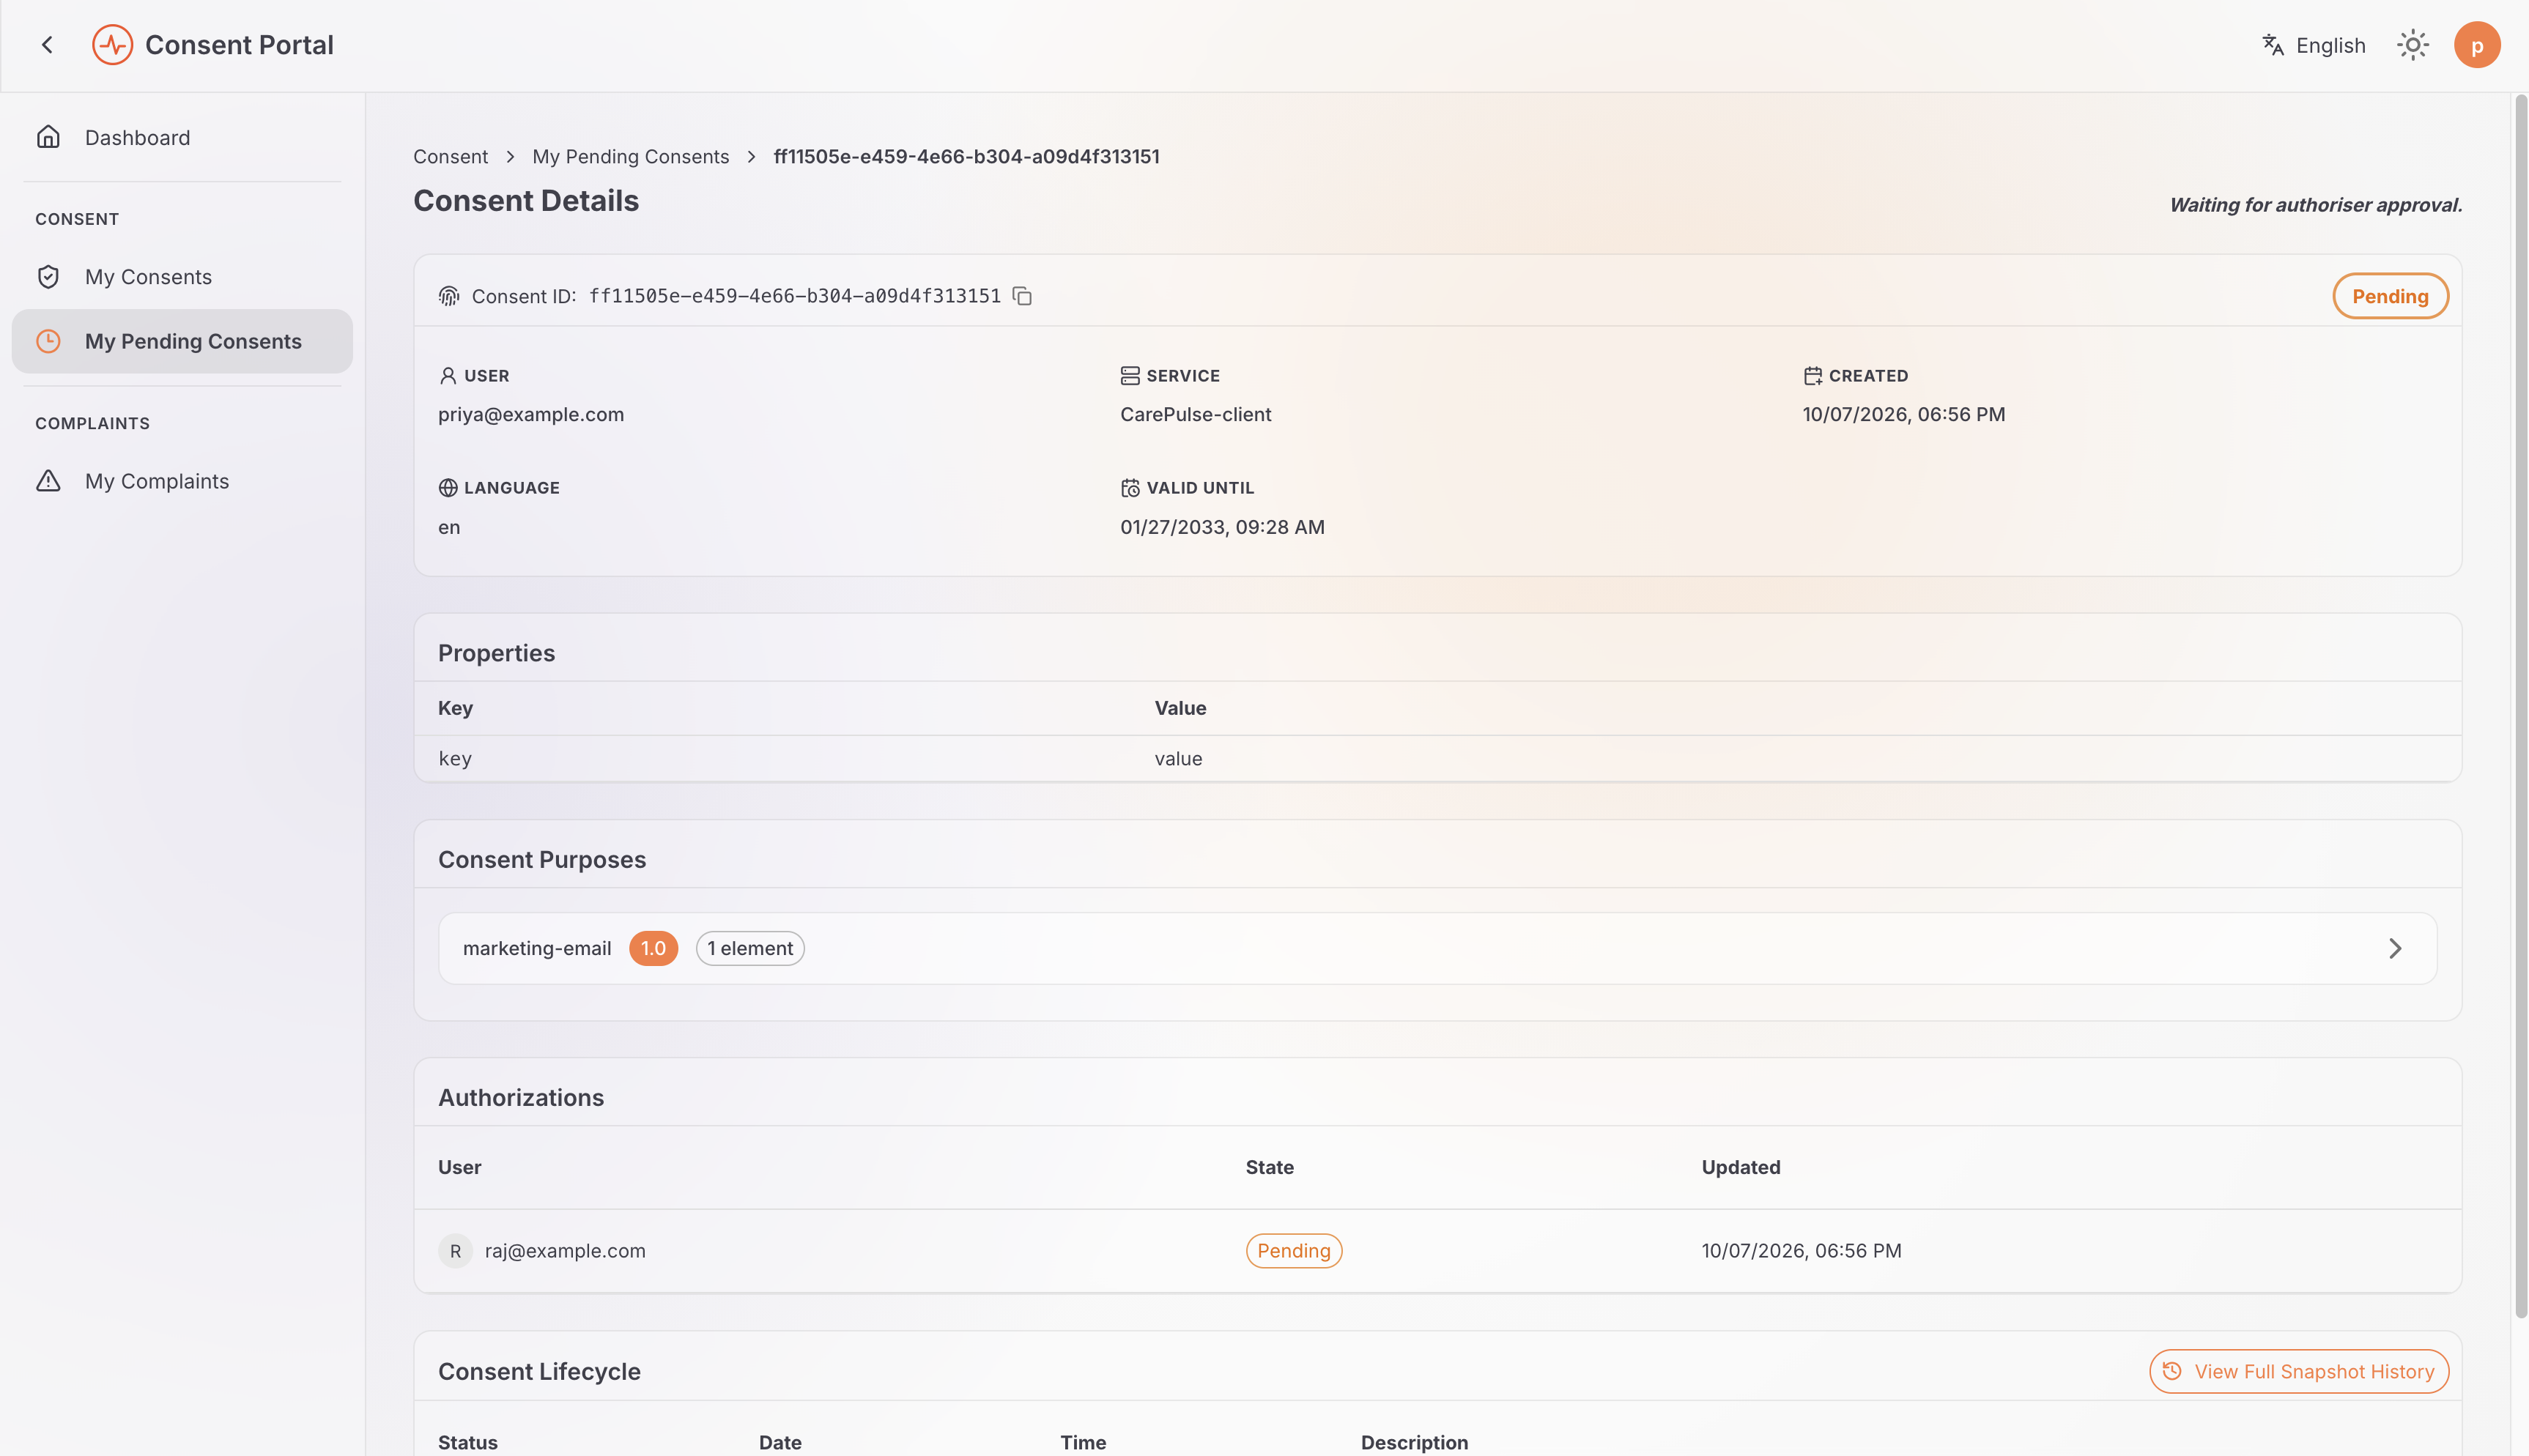Open the user avatar 'p' menu

point(2476,45)
